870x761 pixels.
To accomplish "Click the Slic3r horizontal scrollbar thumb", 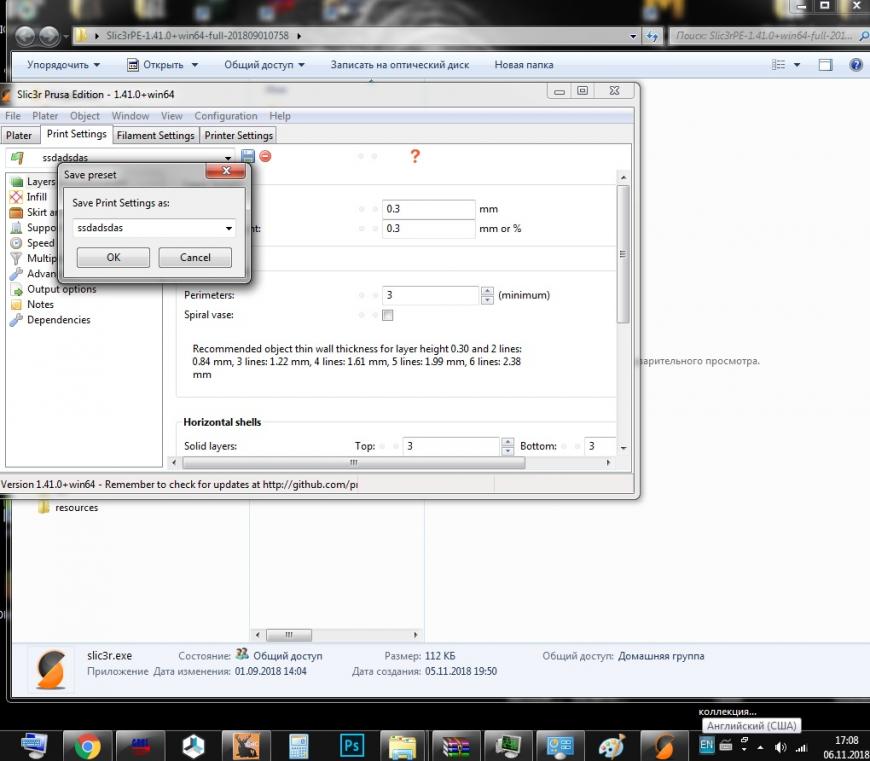I will pyautogui.click(x=353, y=463).
